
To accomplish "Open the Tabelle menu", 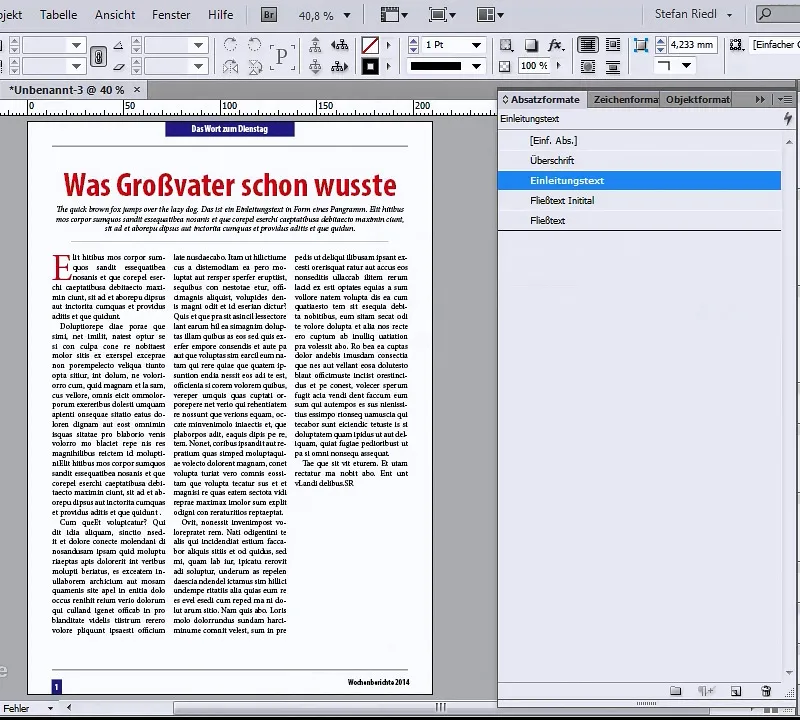I will click(x=59, y=15).
